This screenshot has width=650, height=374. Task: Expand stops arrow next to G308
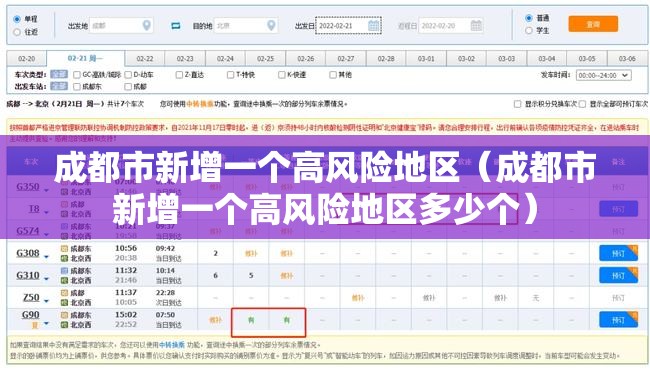point(46,257)
